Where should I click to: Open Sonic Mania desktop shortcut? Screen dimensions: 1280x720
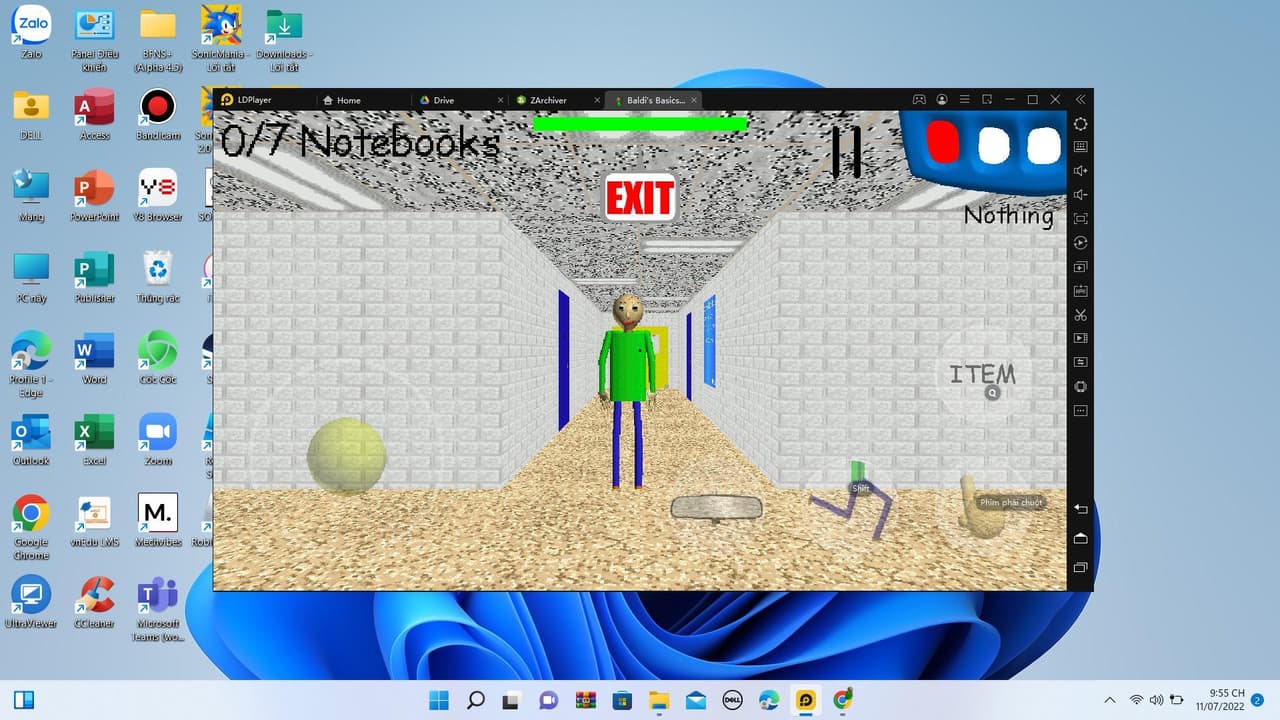pyautogui.click(x=221, y=38)
